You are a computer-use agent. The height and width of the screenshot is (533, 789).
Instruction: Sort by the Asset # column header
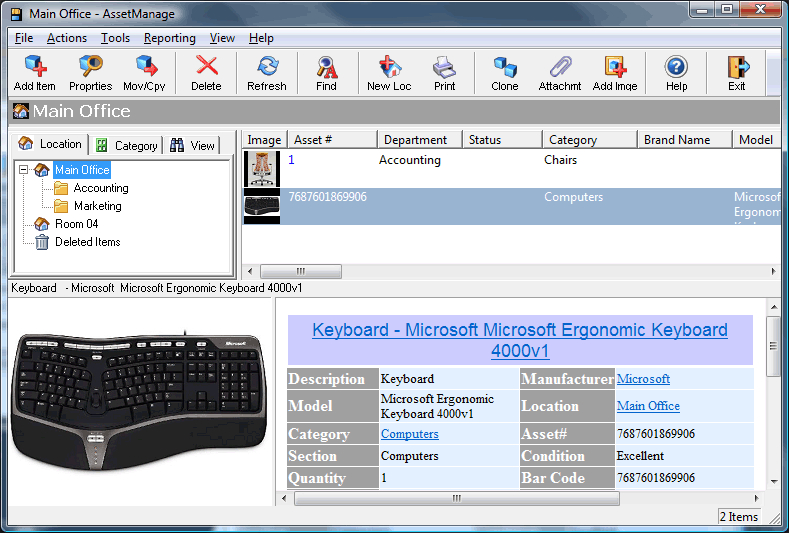(x=332, y=140)
